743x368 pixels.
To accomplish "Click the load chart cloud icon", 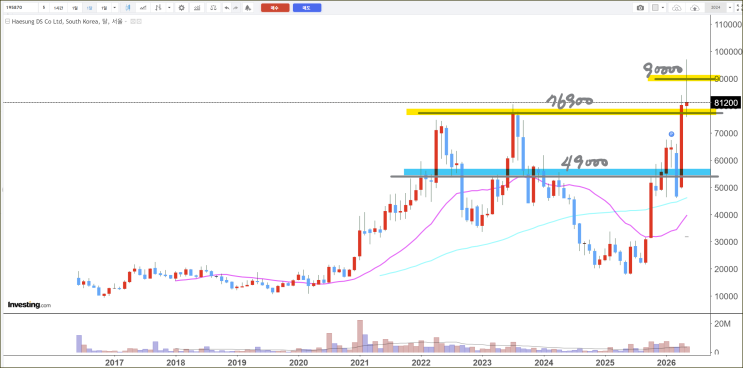I will pos(677,8).
